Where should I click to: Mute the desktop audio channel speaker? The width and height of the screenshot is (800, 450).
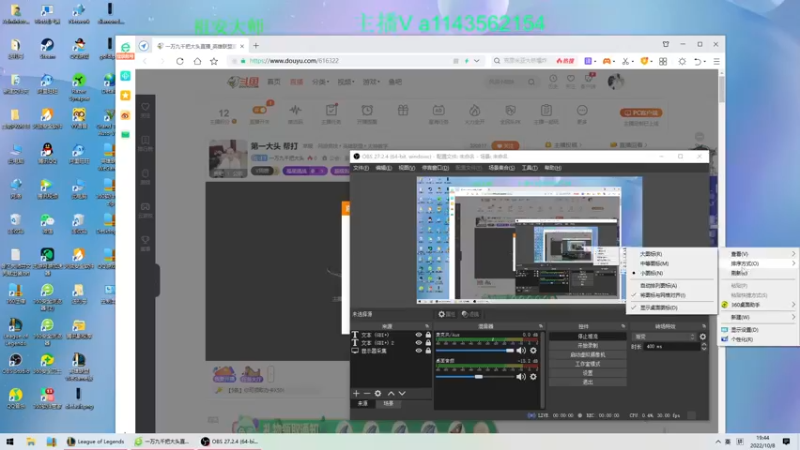(x=521, y=377)
